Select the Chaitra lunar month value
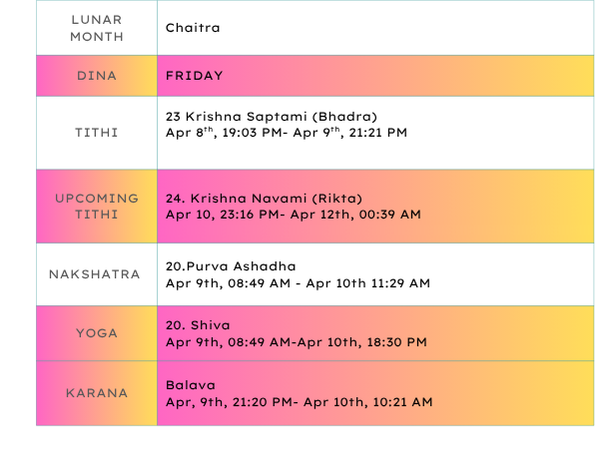Viewport: 614px width, 460px height. [x=193, y=28]
